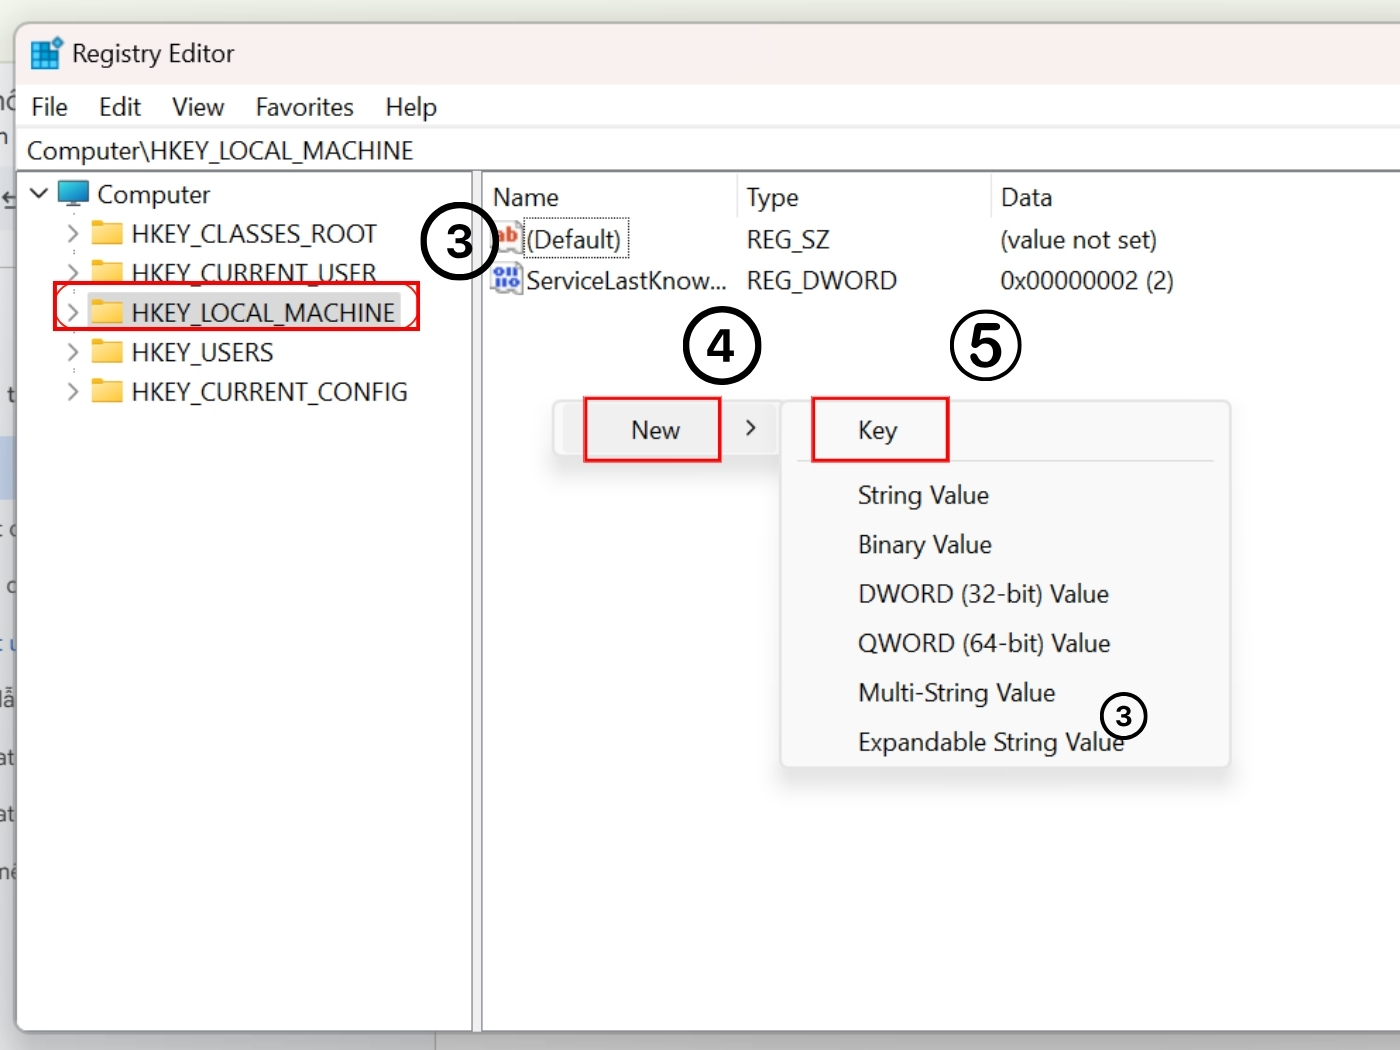Select Key from the New submenu

click(x=878, y=430)
